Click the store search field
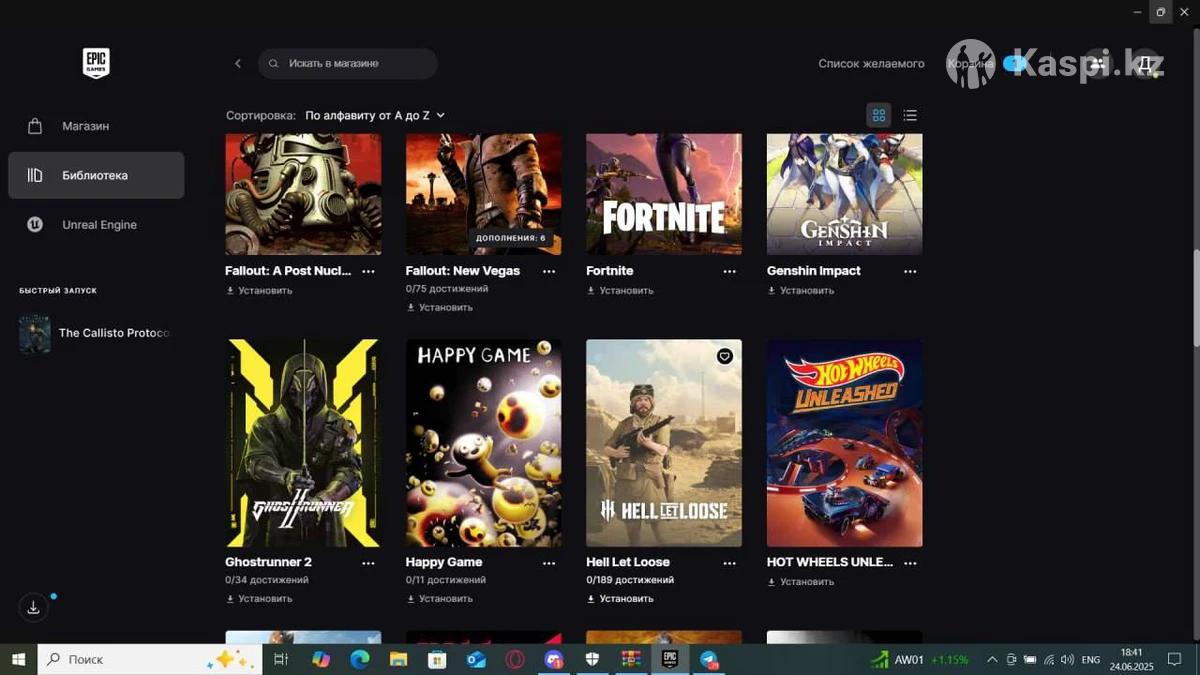The image size is (1200, 675). pyautogui.click(x=348, y=63)
